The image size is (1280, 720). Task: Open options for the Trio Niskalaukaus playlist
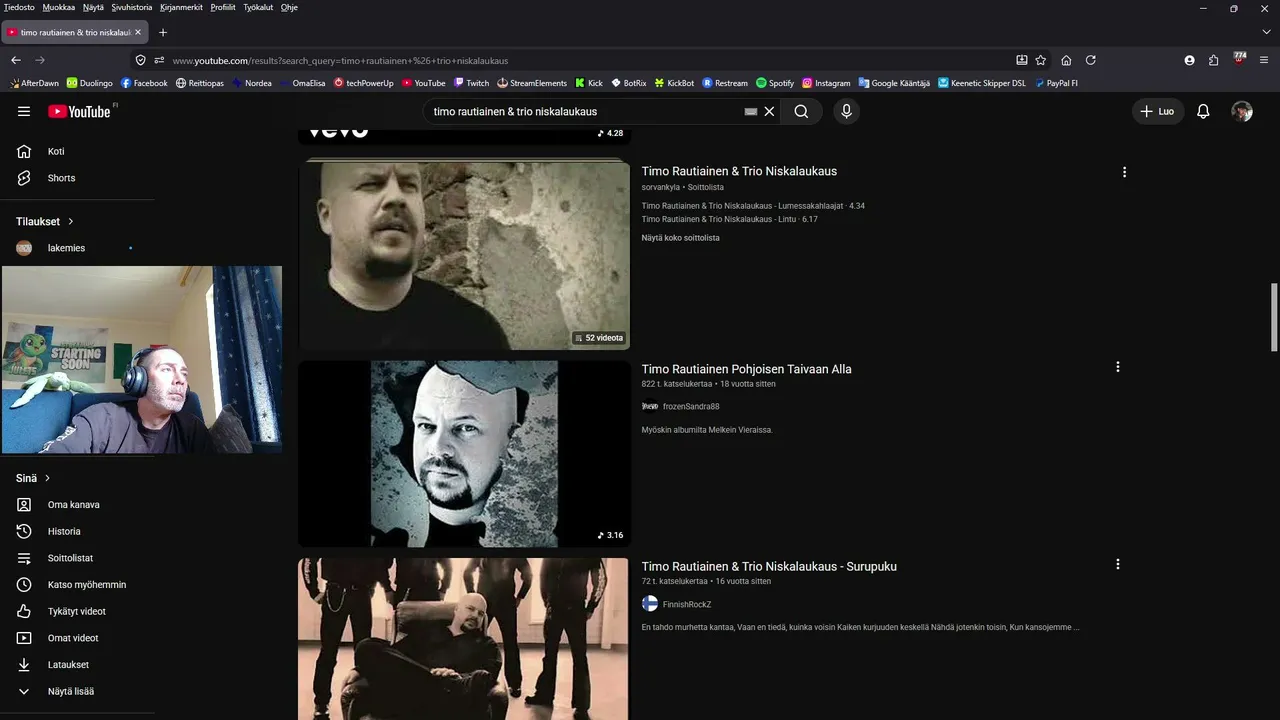click(1124, 172)
